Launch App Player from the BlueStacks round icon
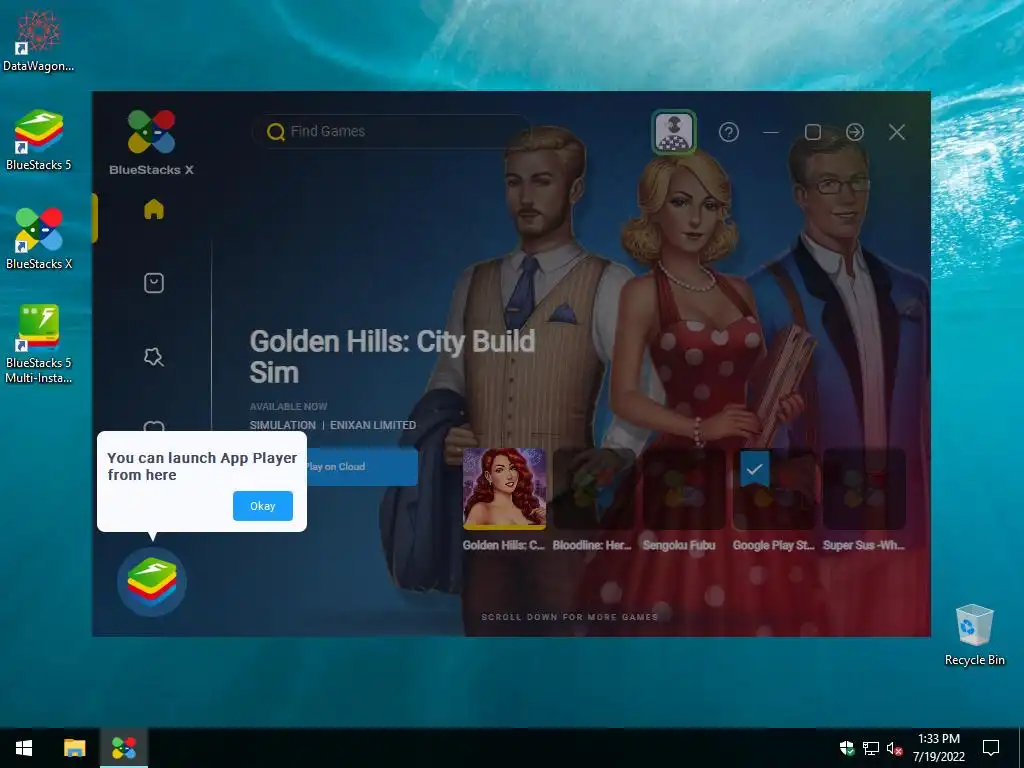The image size is (1024, 768). click(x=152, y=582)
